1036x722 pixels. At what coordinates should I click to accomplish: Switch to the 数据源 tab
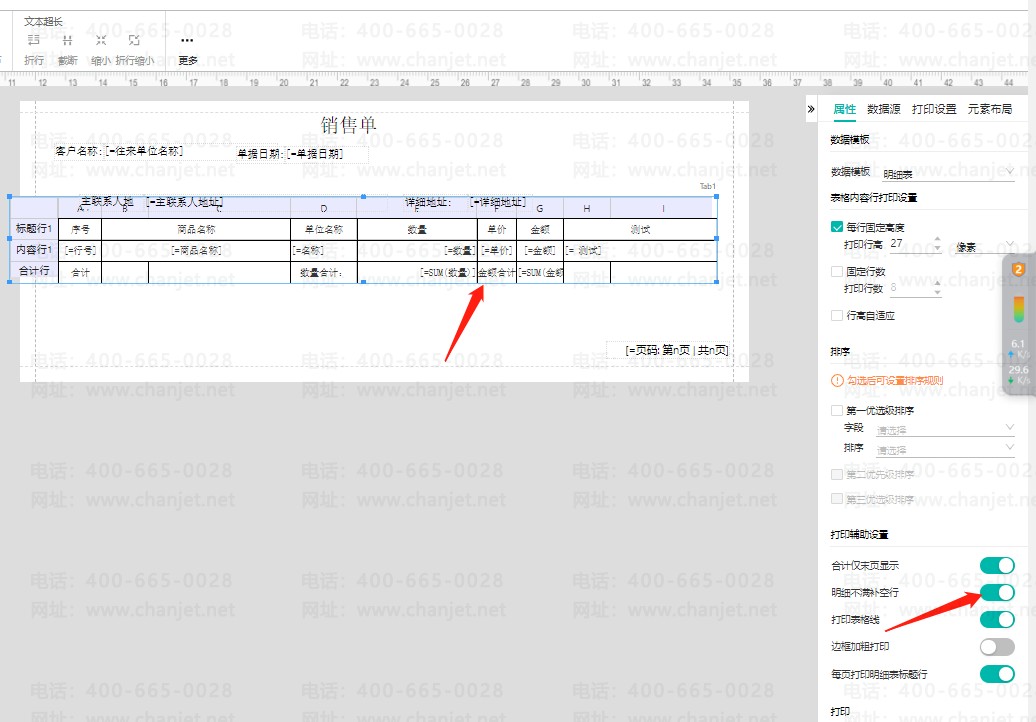(x=883, y=109)
